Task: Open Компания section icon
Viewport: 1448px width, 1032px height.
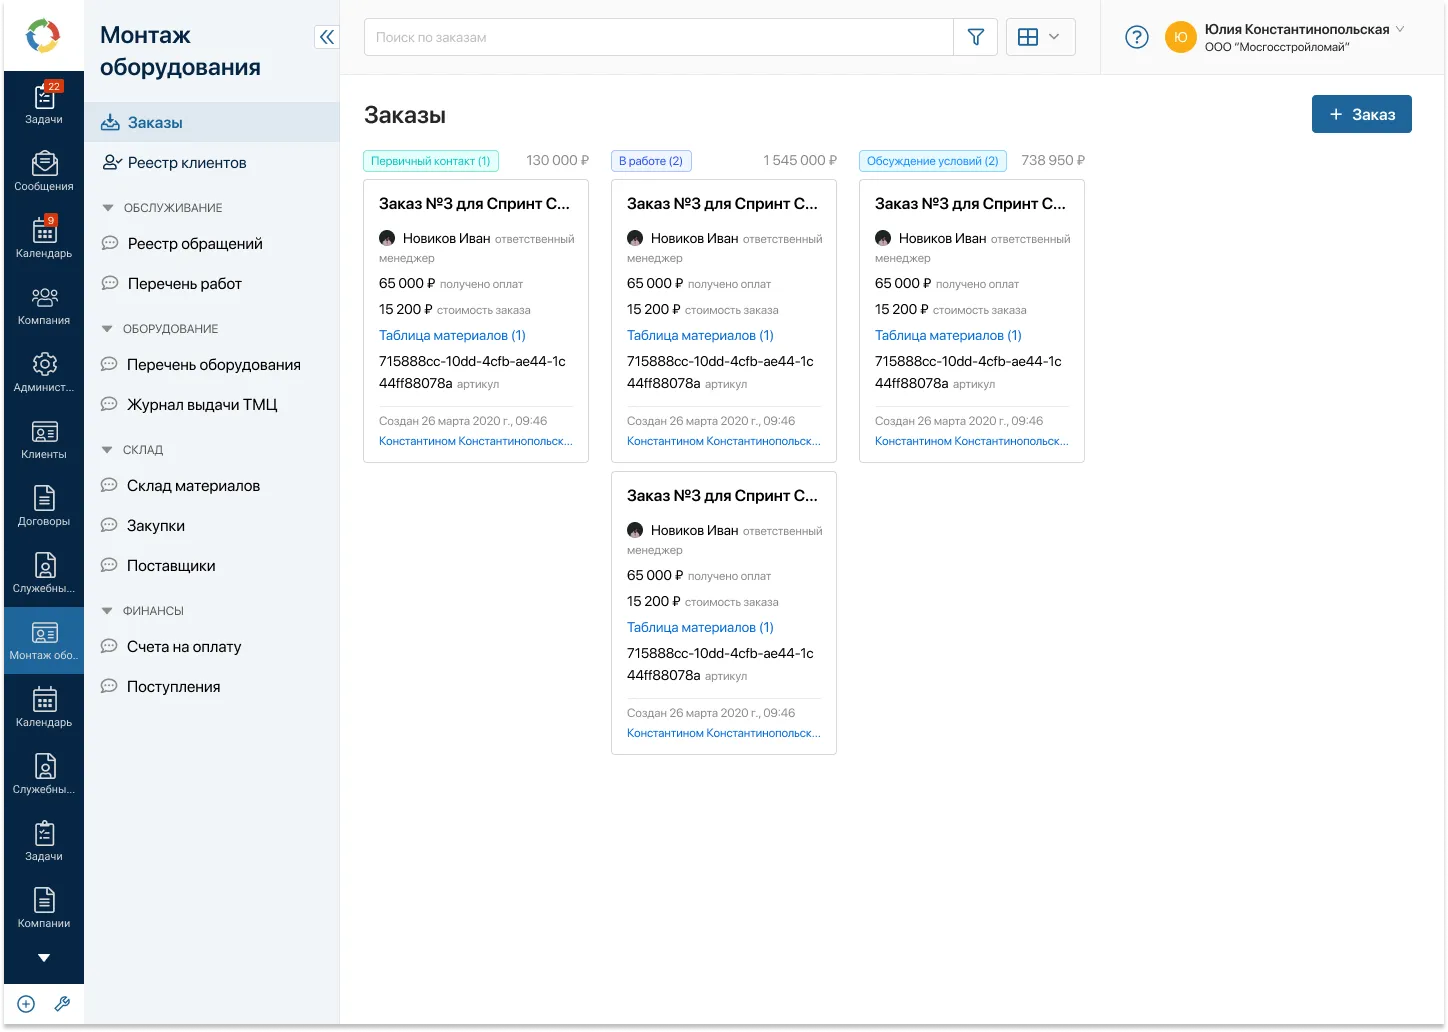Action: (44, 305)
